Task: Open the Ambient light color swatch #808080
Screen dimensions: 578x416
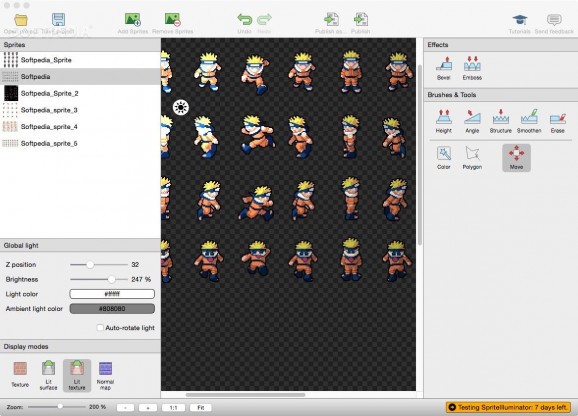Action: 112,308
